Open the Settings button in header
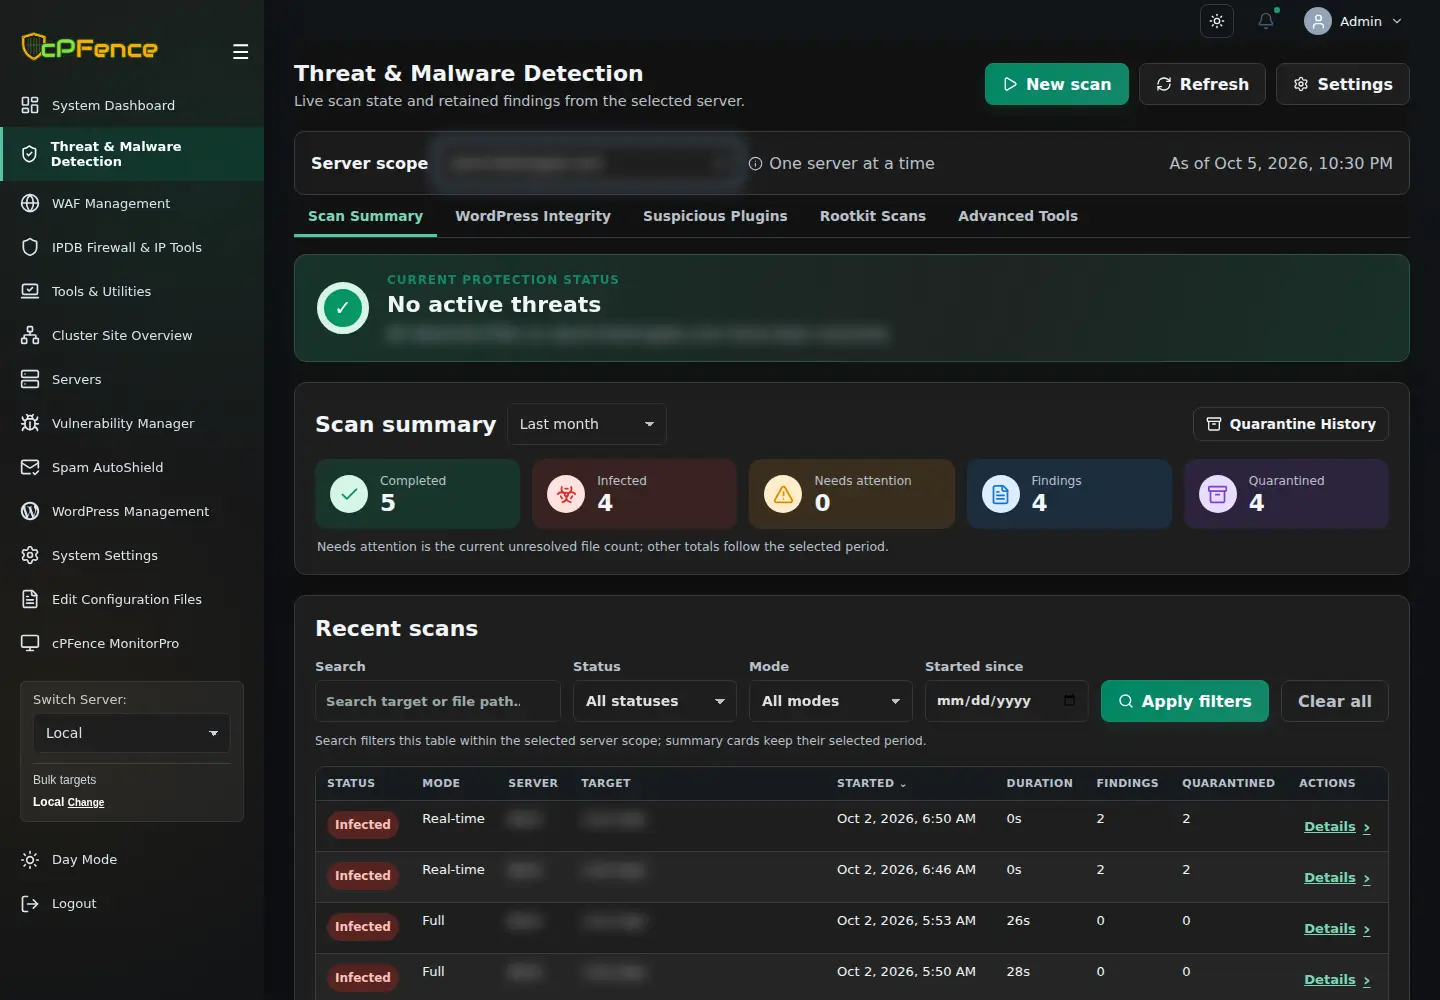The height and width of the screenshot is (1000, 1440). [x=1343, y=84]
